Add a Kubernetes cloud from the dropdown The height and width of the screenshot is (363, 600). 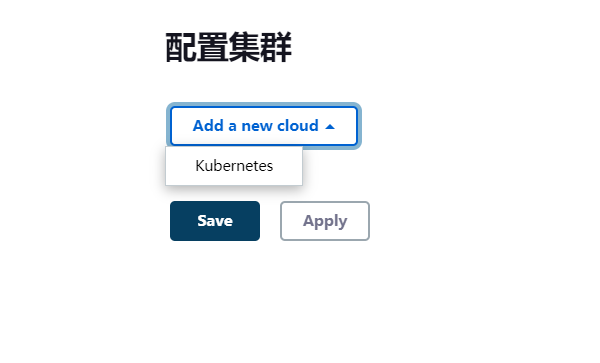234,166
